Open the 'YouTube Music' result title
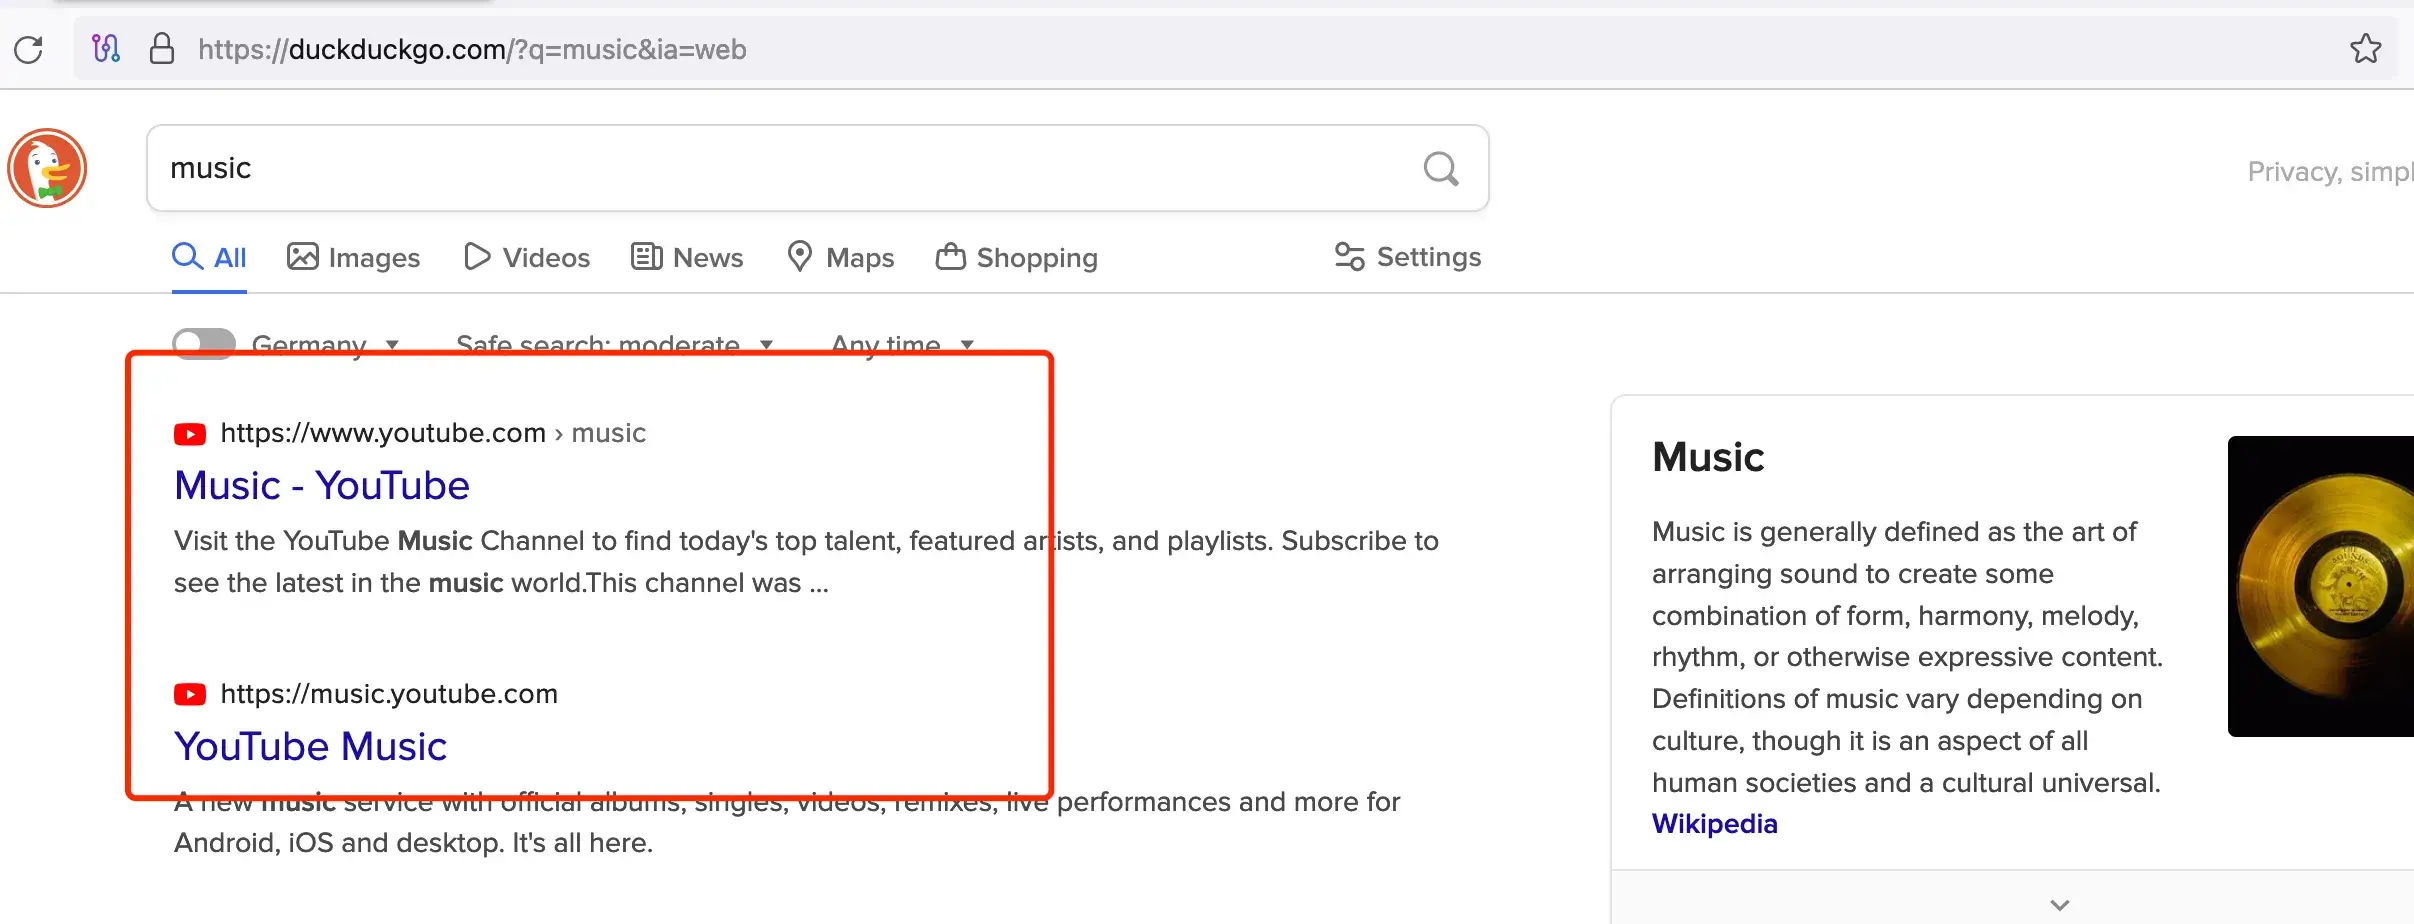The image size is (2414, 924). 310,747
